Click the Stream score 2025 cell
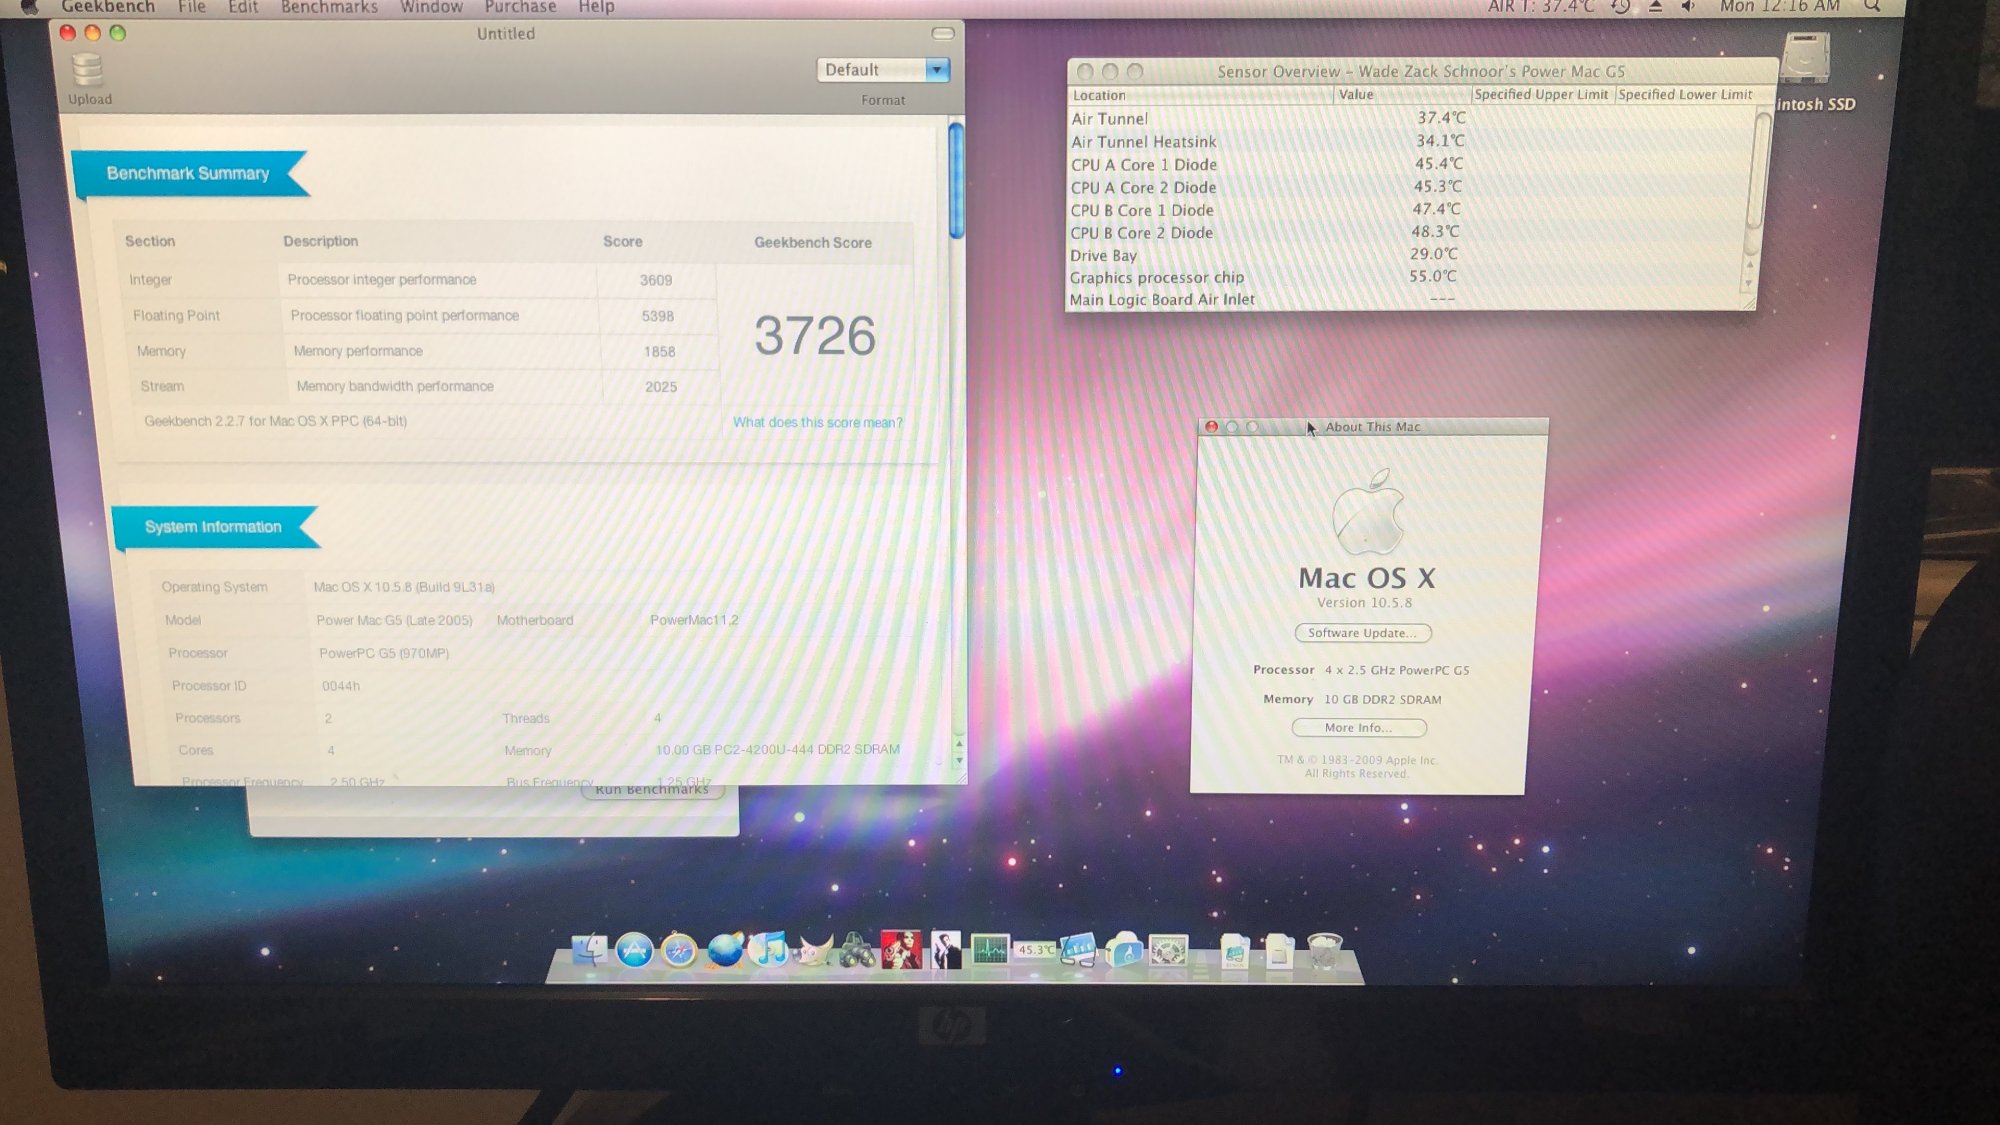 (x=661, y=387)
